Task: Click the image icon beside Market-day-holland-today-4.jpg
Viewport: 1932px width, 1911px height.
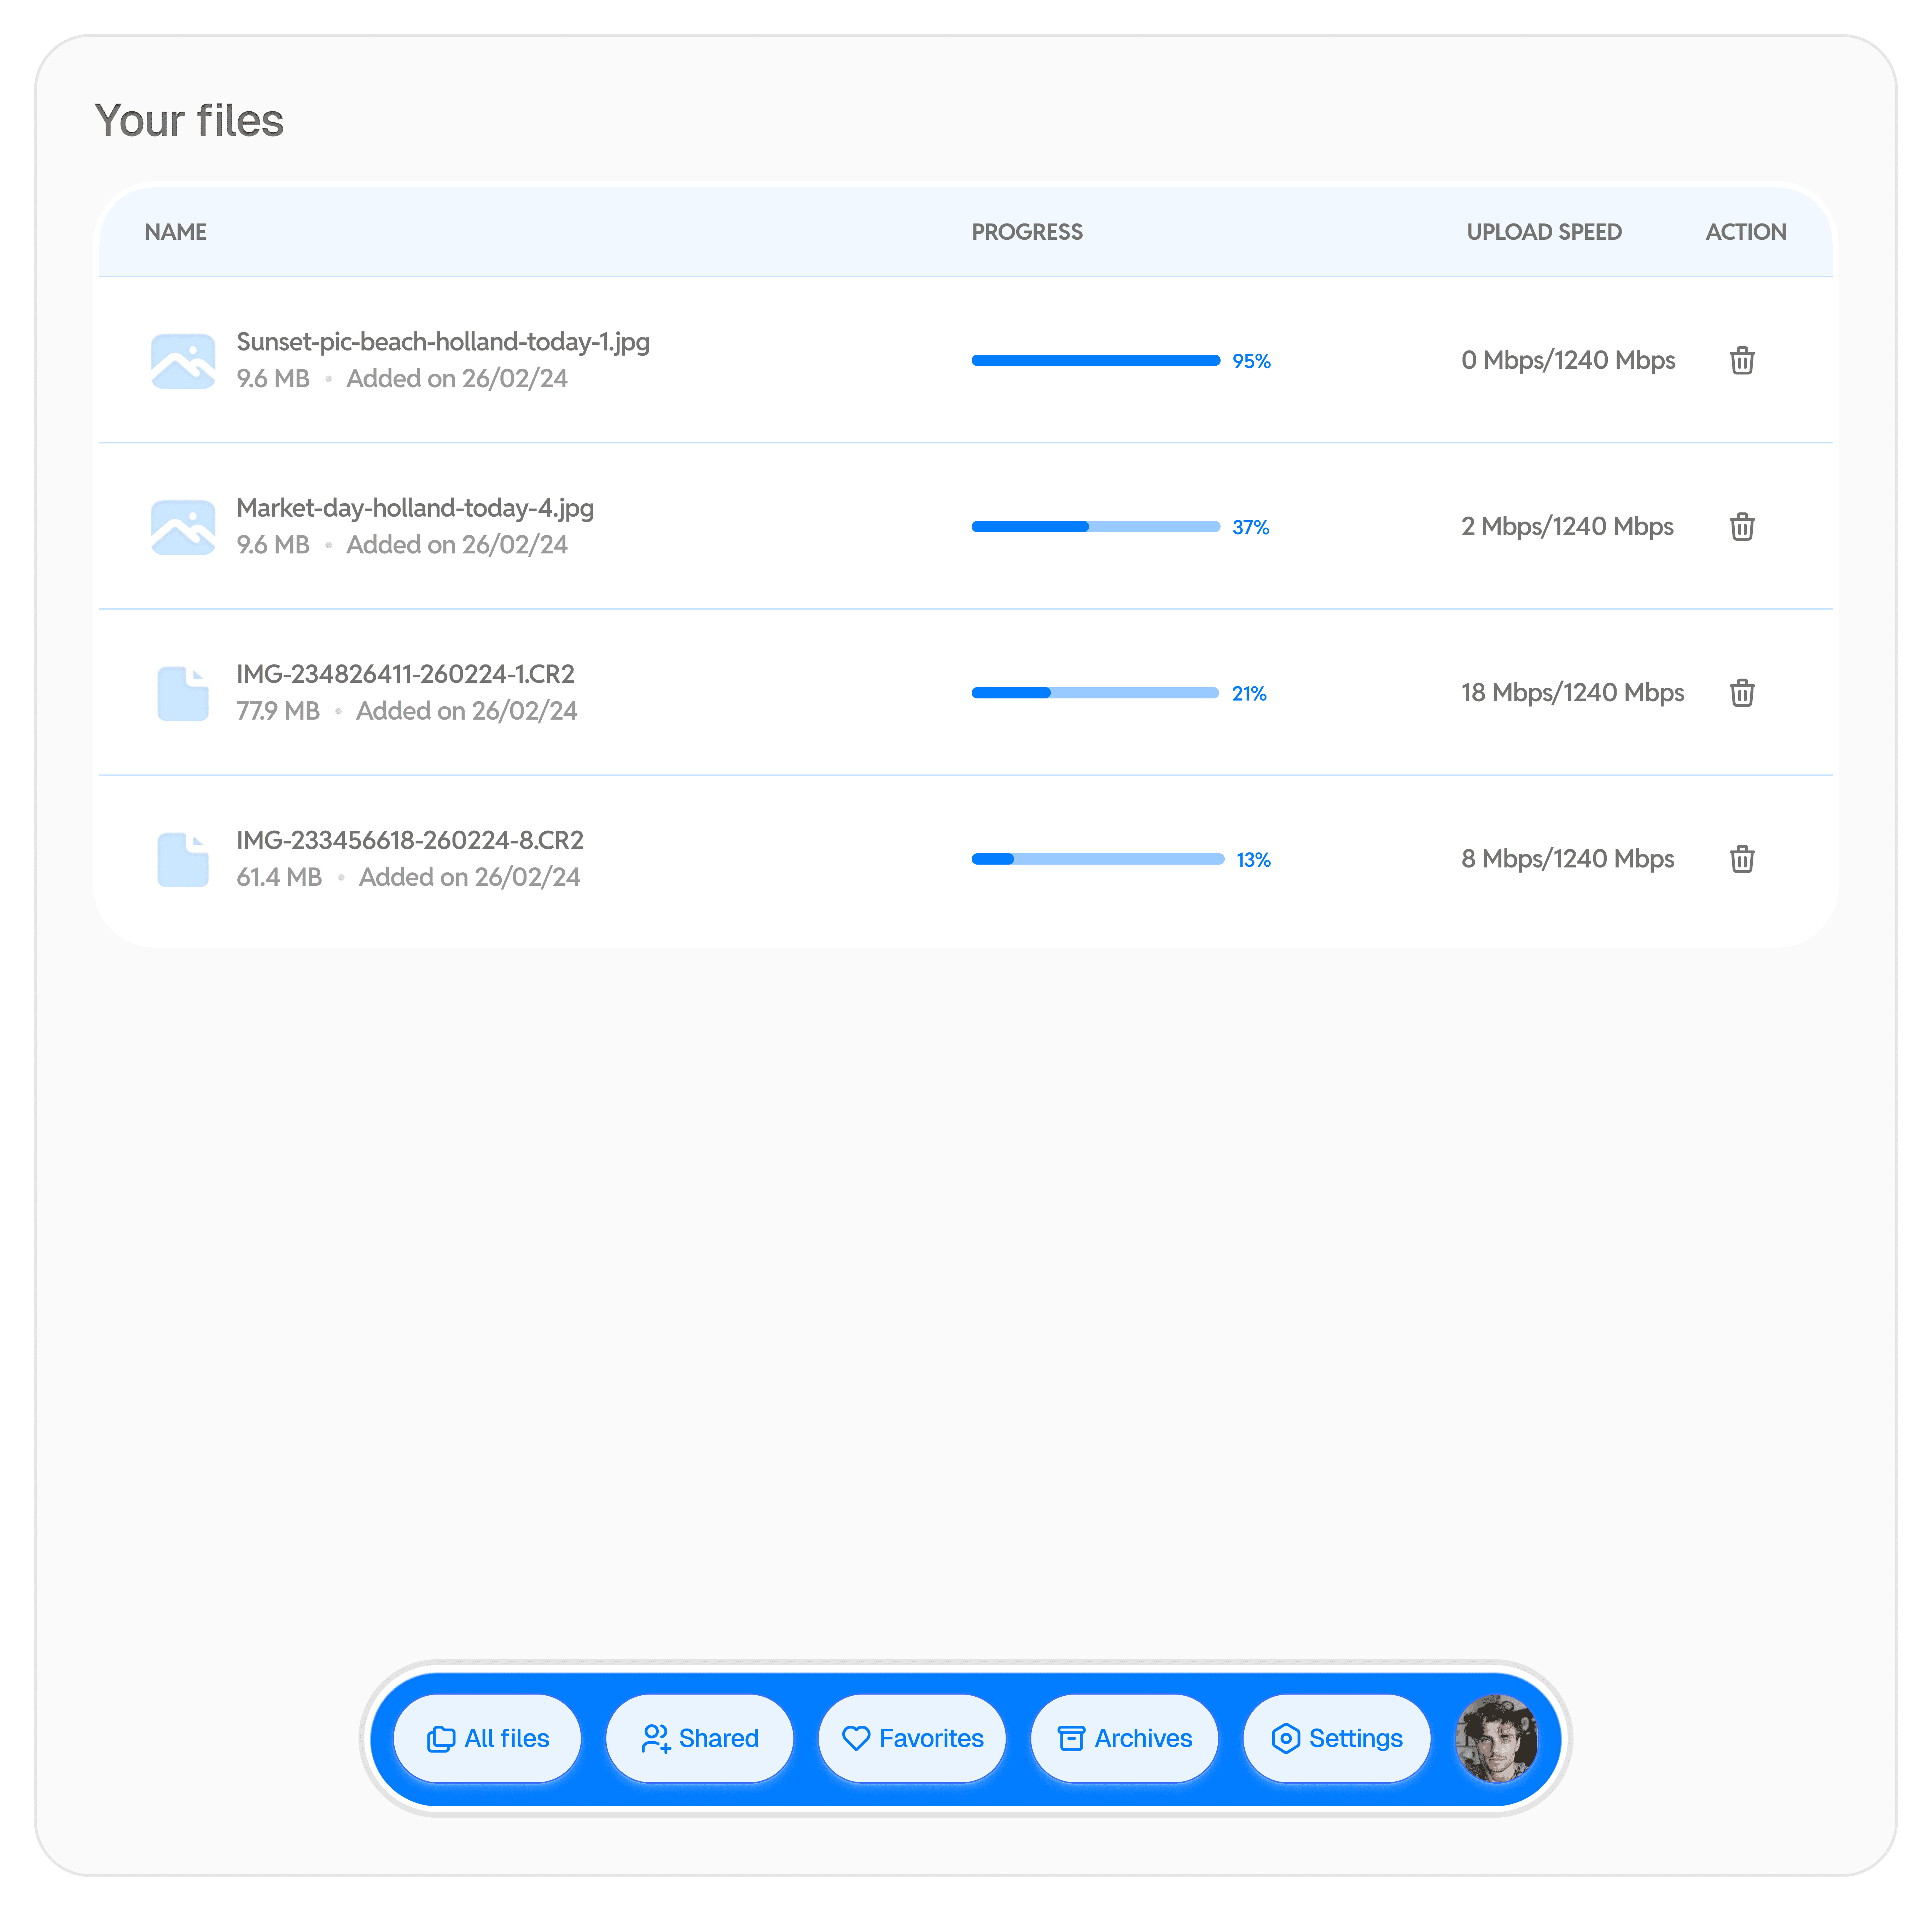Action: coord(183,527)
